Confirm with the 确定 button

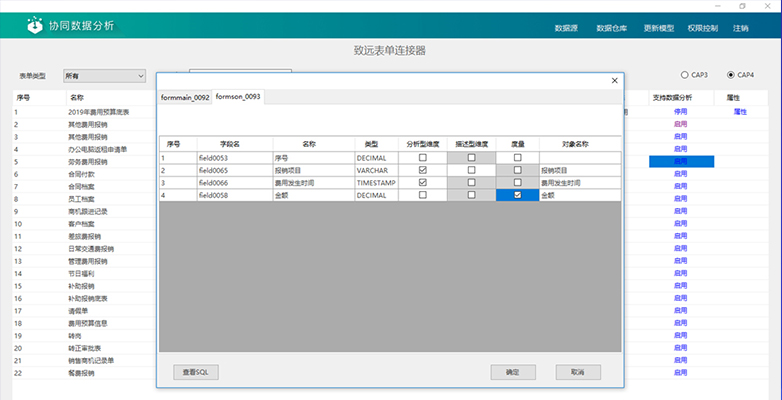(x=513, y=372)
